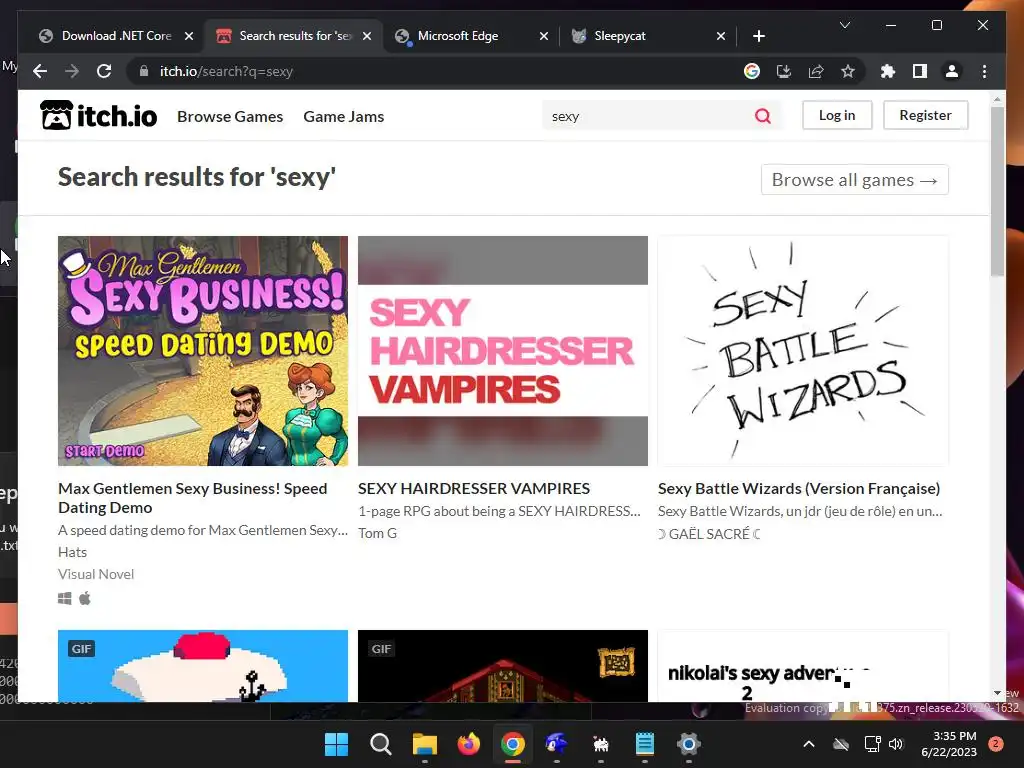Open the dark GIF thumbnail showing a red house
This screenshot has height=768, width=1024.
point(503,666)
